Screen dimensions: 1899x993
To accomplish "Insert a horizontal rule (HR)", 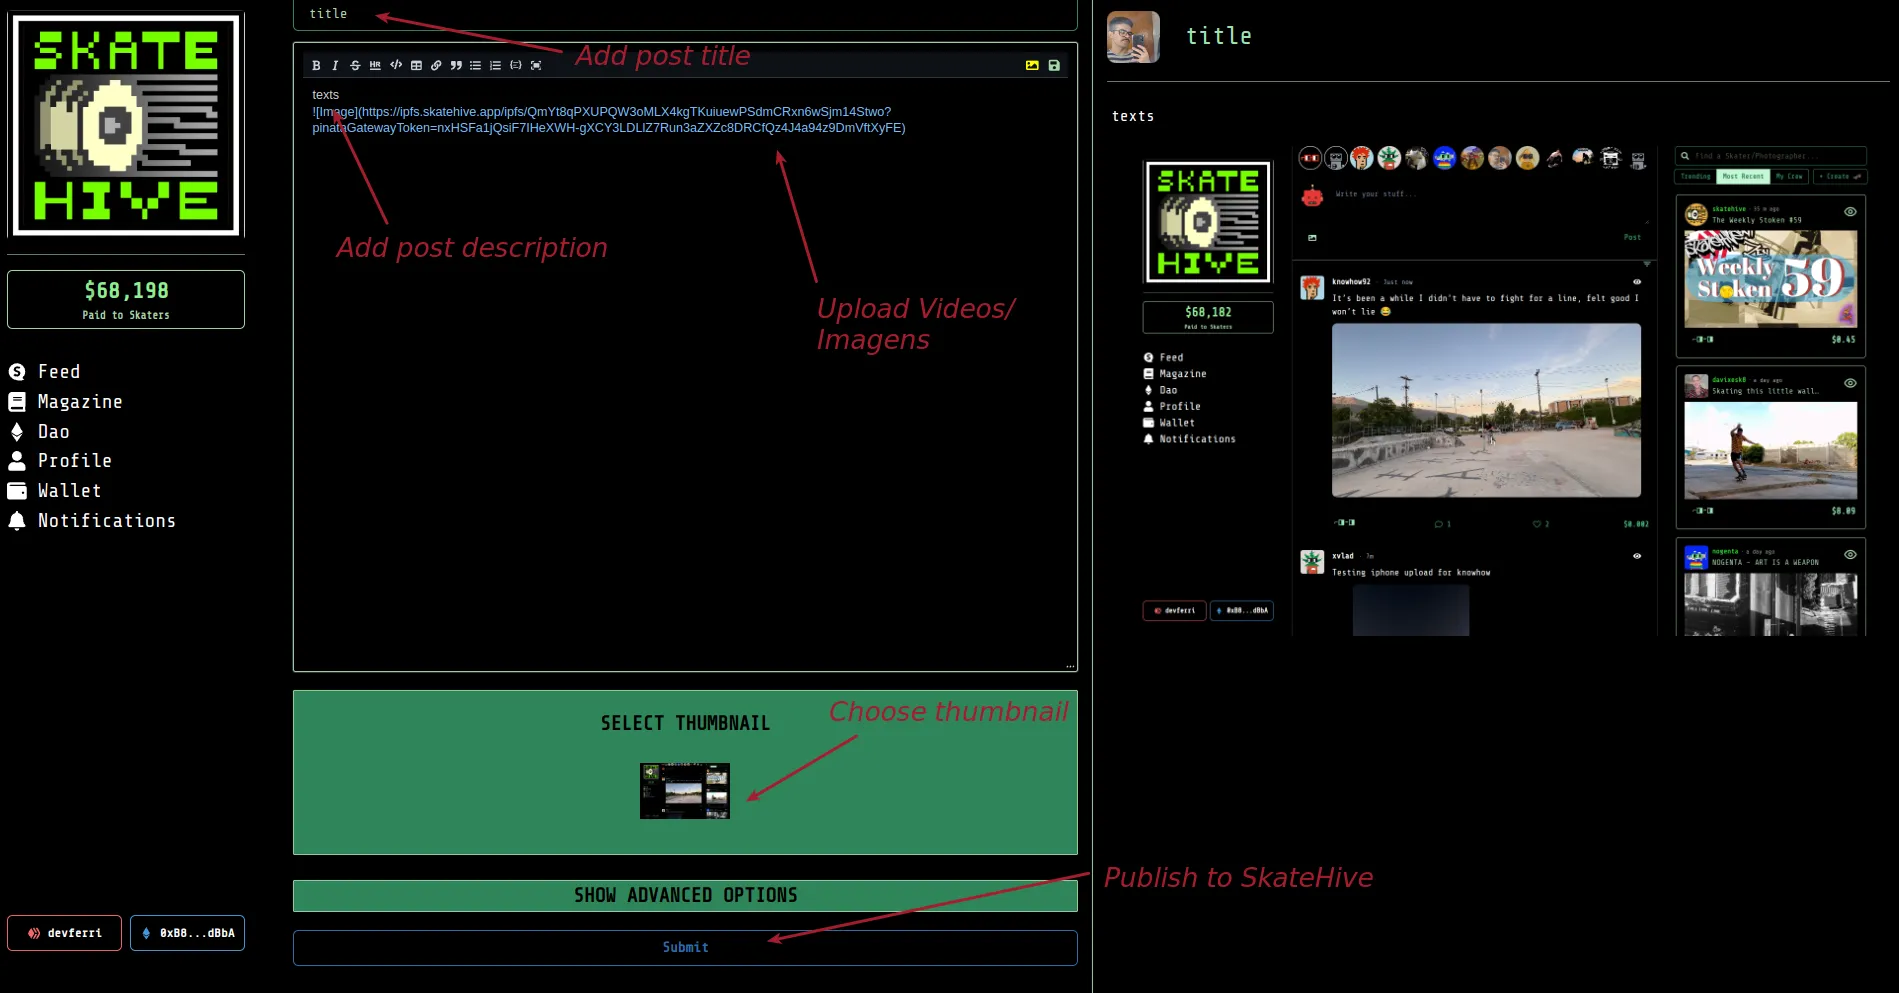I will pos(375,66).
